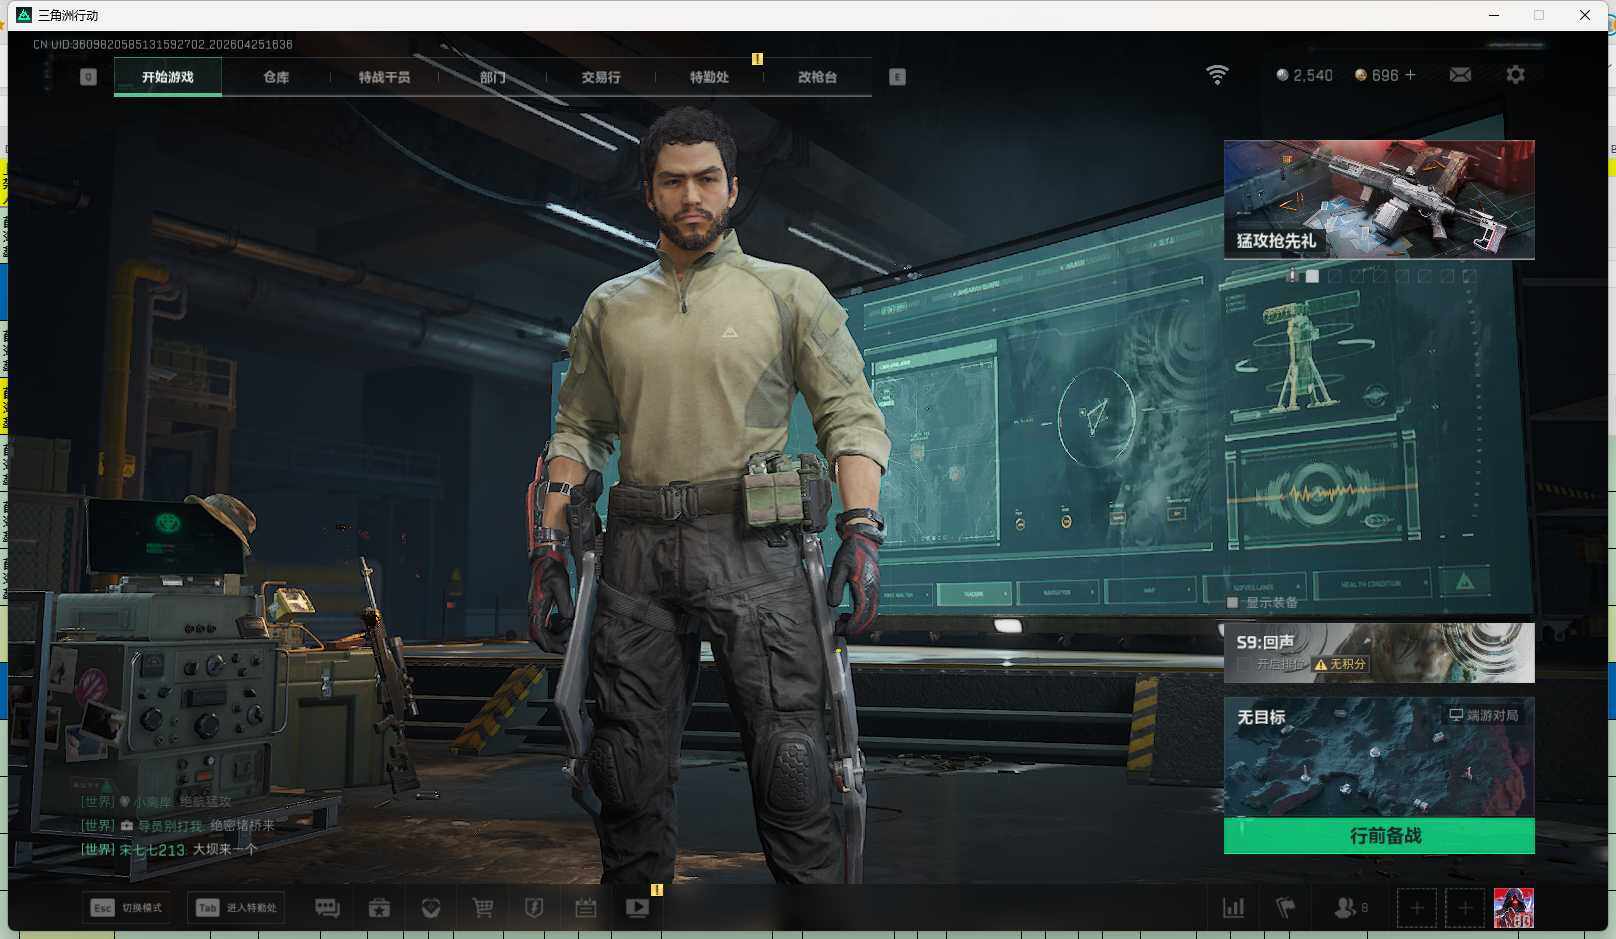
Task: Click the lightning shield icon
Action: tap(534, 908)
